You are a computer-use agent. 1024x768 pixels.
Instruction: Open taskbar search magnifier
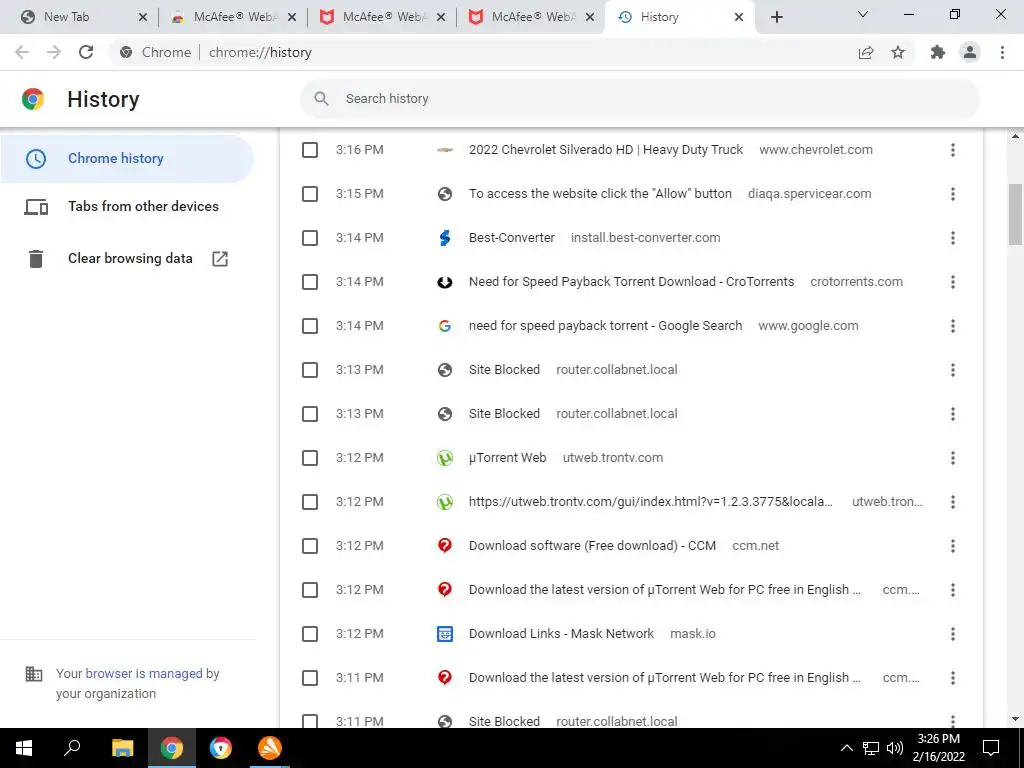(72, 748)
